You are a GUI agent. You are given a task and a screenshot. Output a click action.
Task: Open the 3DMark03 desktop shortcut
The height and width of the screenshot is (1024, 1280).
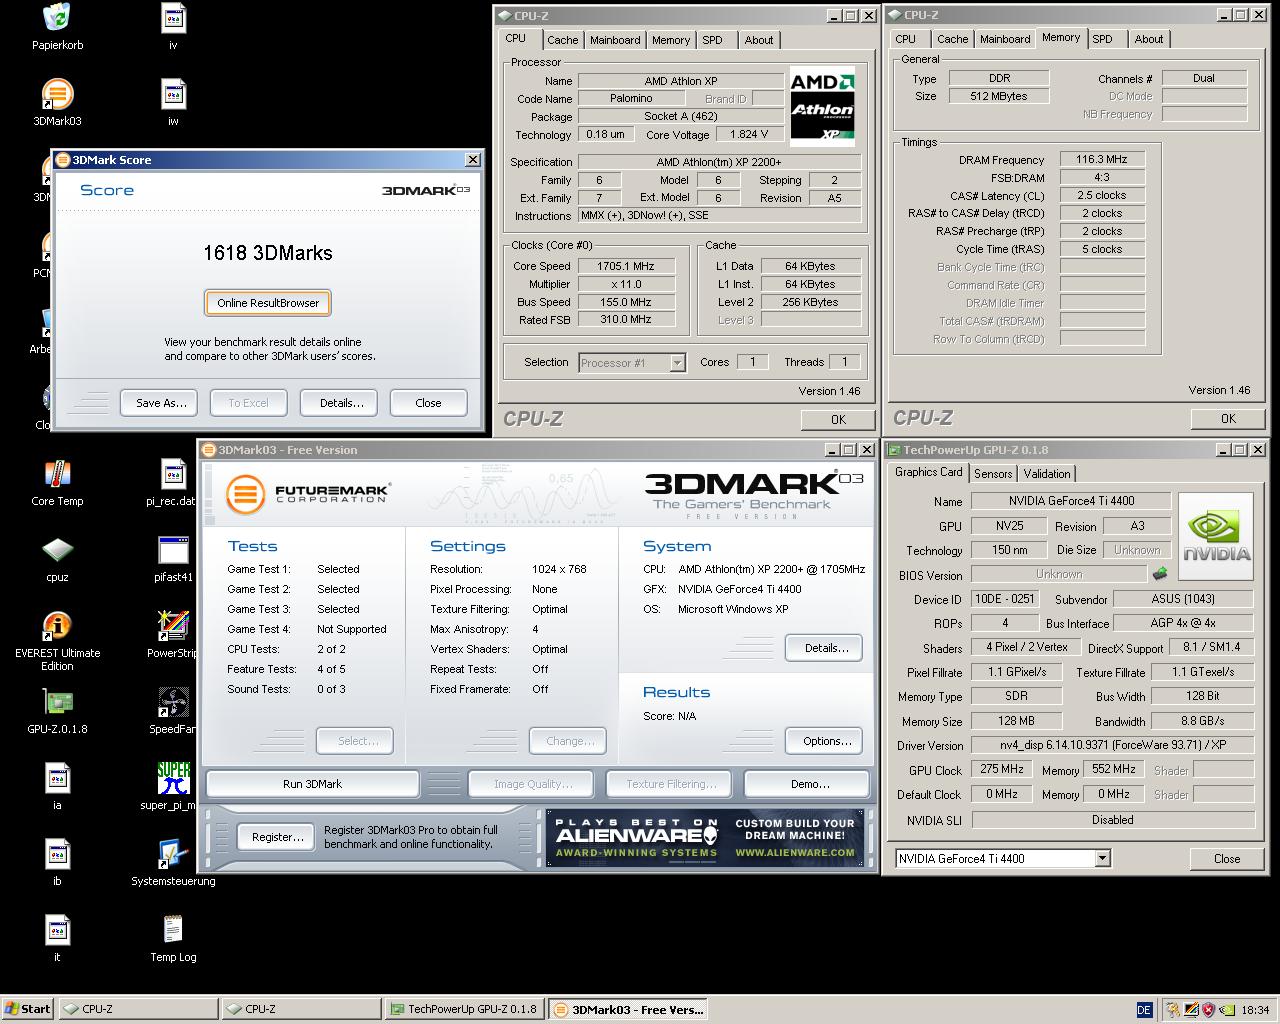click(57, 96)
